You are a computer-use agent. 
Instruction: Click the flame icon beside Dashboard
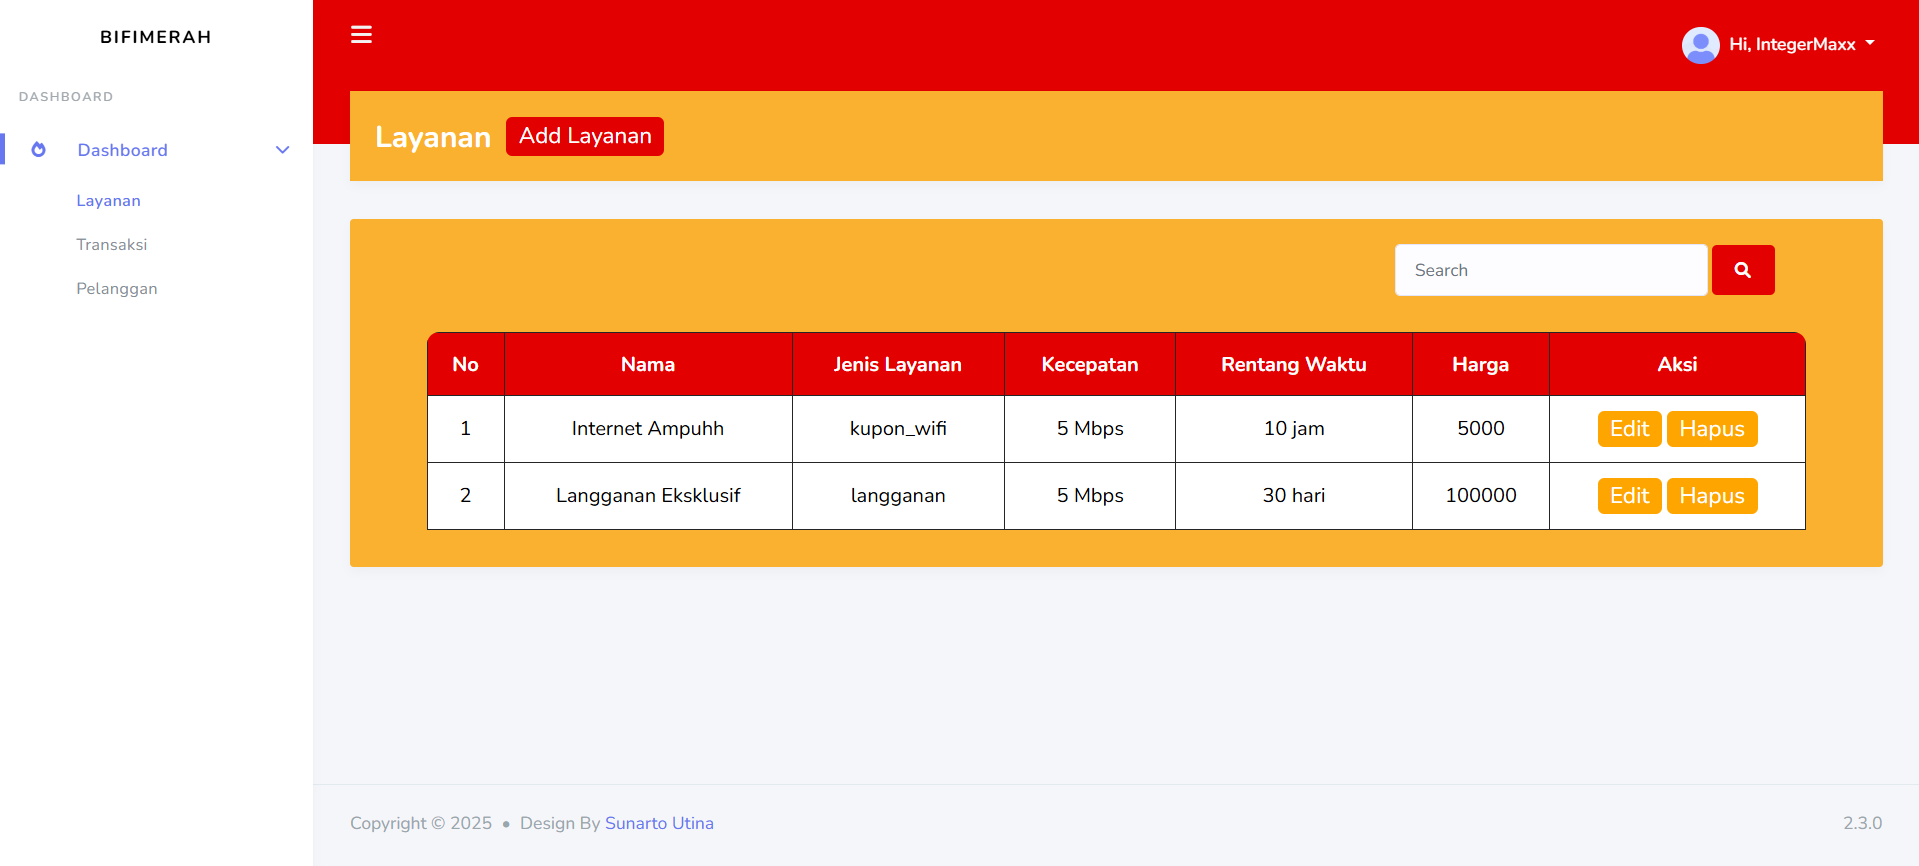[x=39, y=150]
